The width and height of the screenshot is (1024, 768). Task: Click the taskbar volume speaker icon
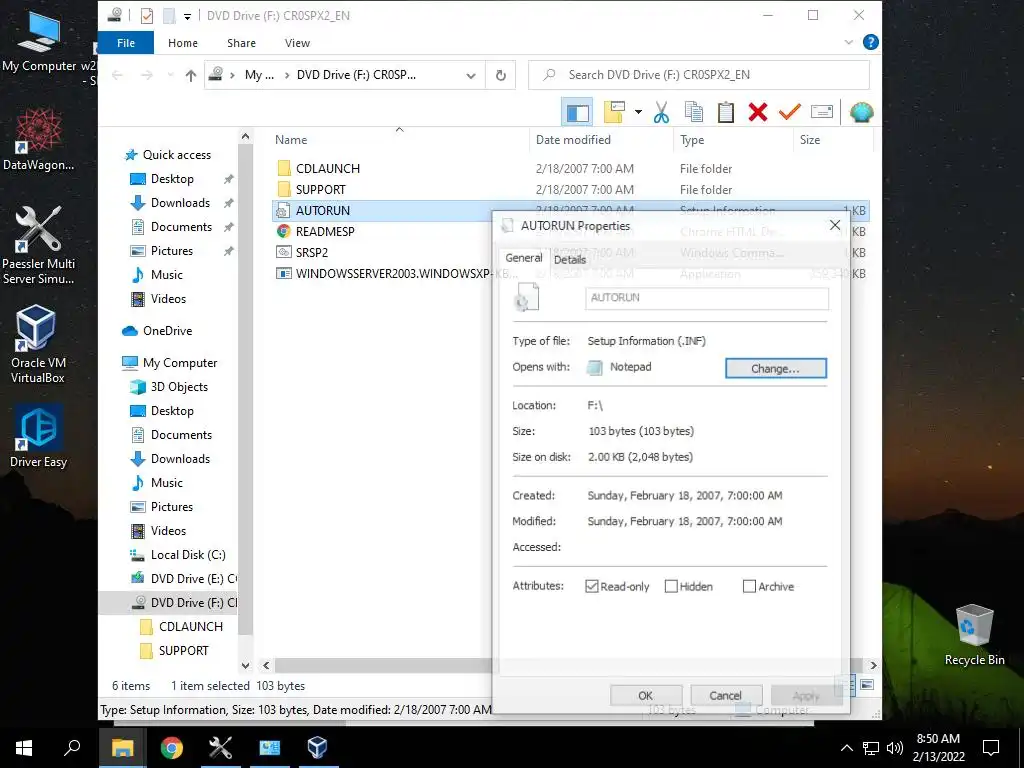[x=895, y=748]
